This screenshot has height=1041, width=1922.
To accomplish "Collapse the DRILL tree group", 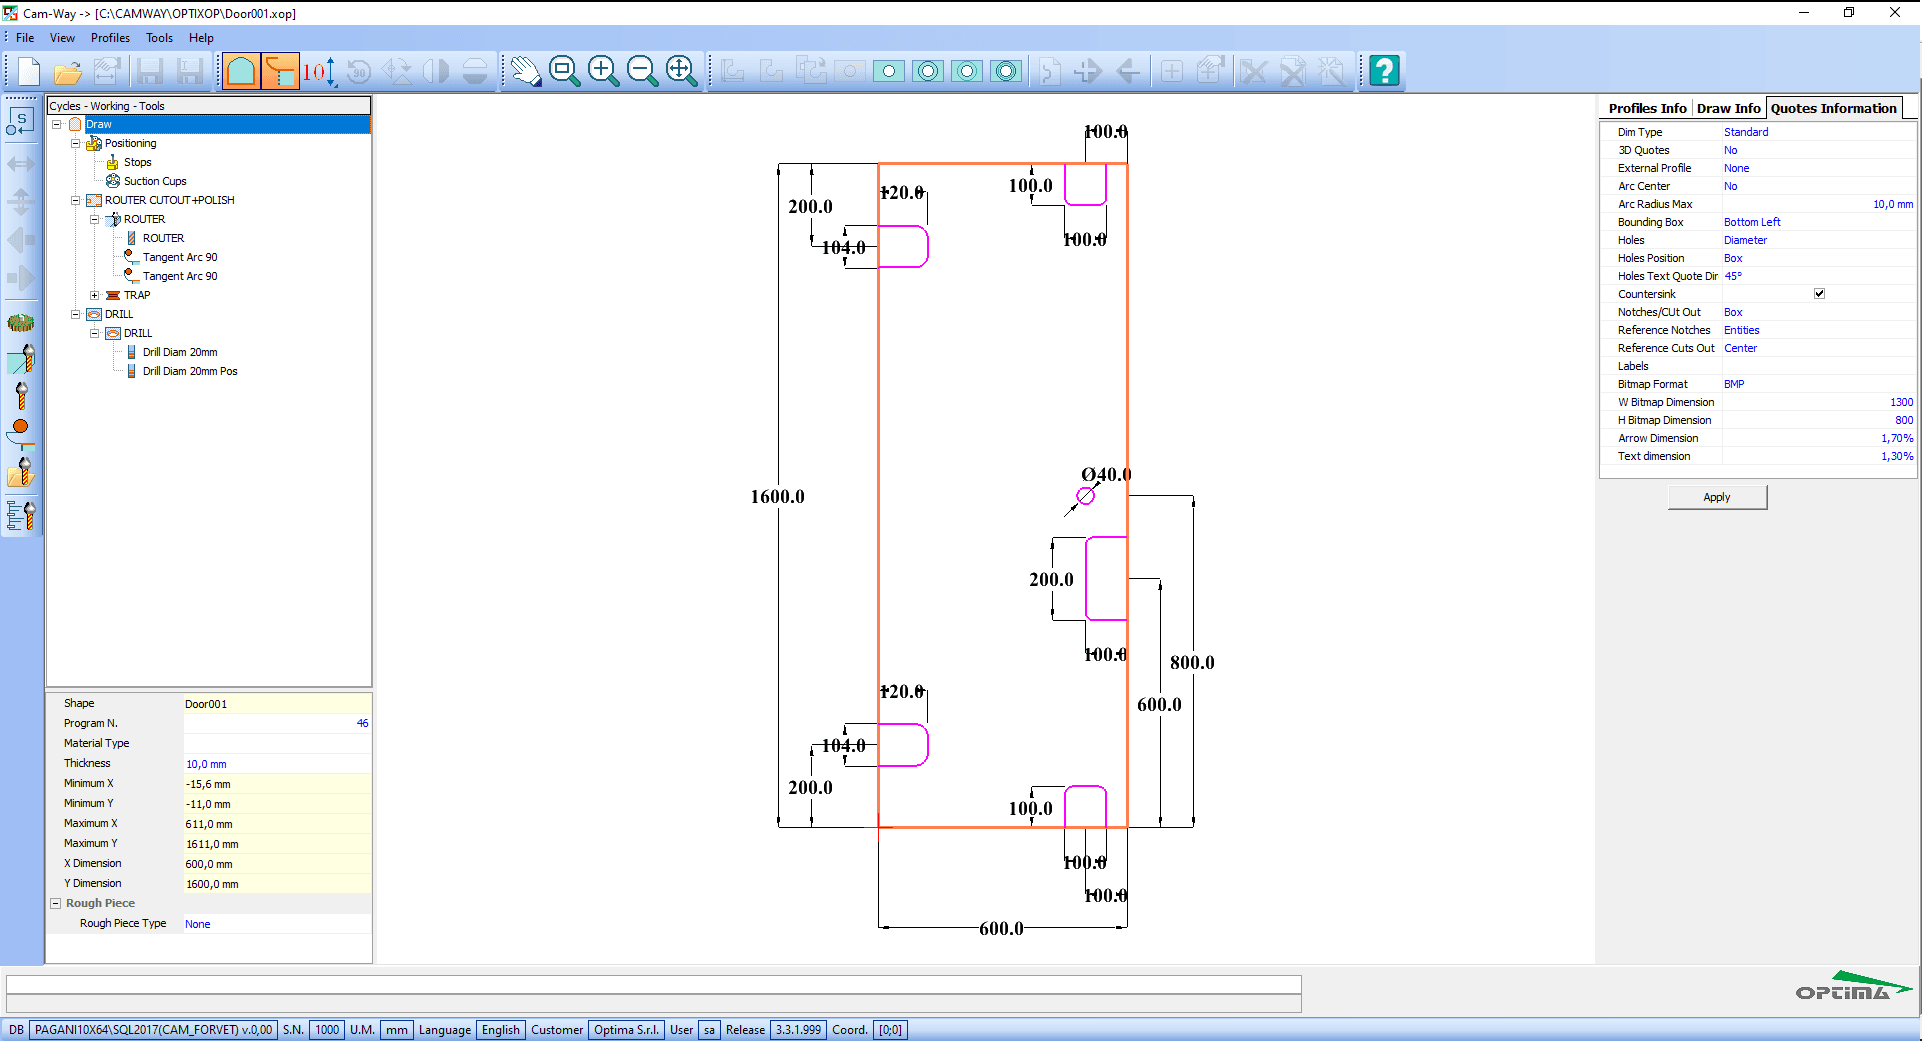I will point(75,314).
